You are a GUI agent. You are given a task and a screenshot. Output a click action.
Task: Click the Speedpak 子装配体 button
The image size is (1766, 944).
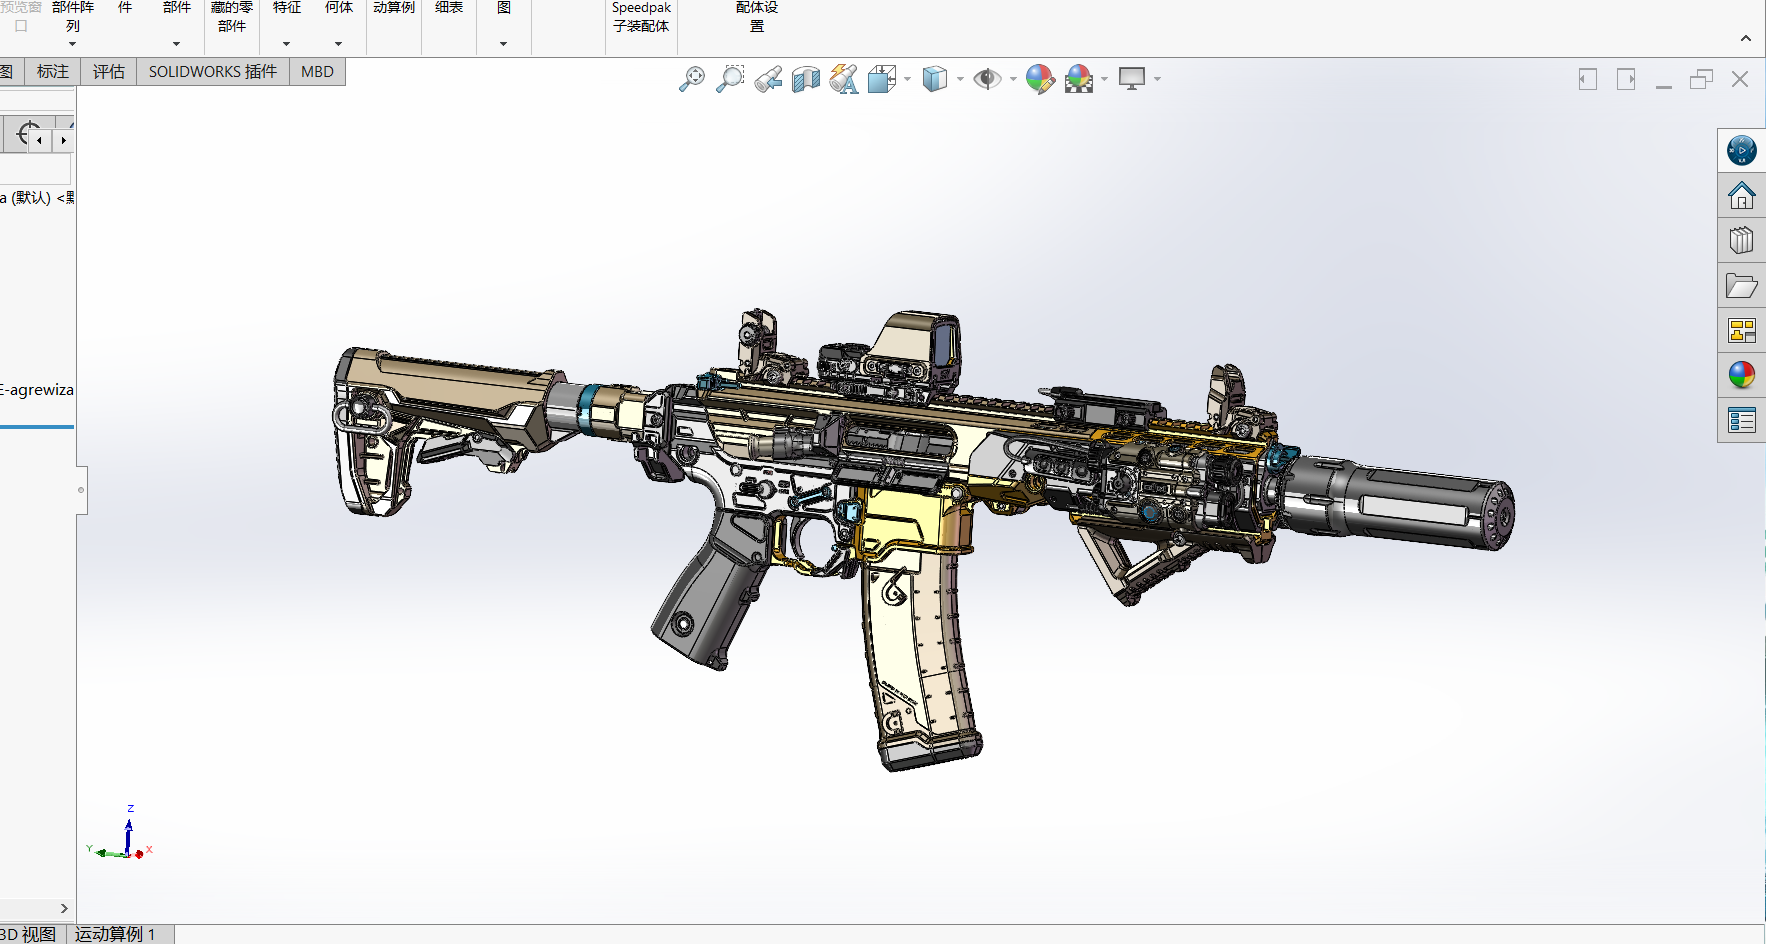[641, 17]
